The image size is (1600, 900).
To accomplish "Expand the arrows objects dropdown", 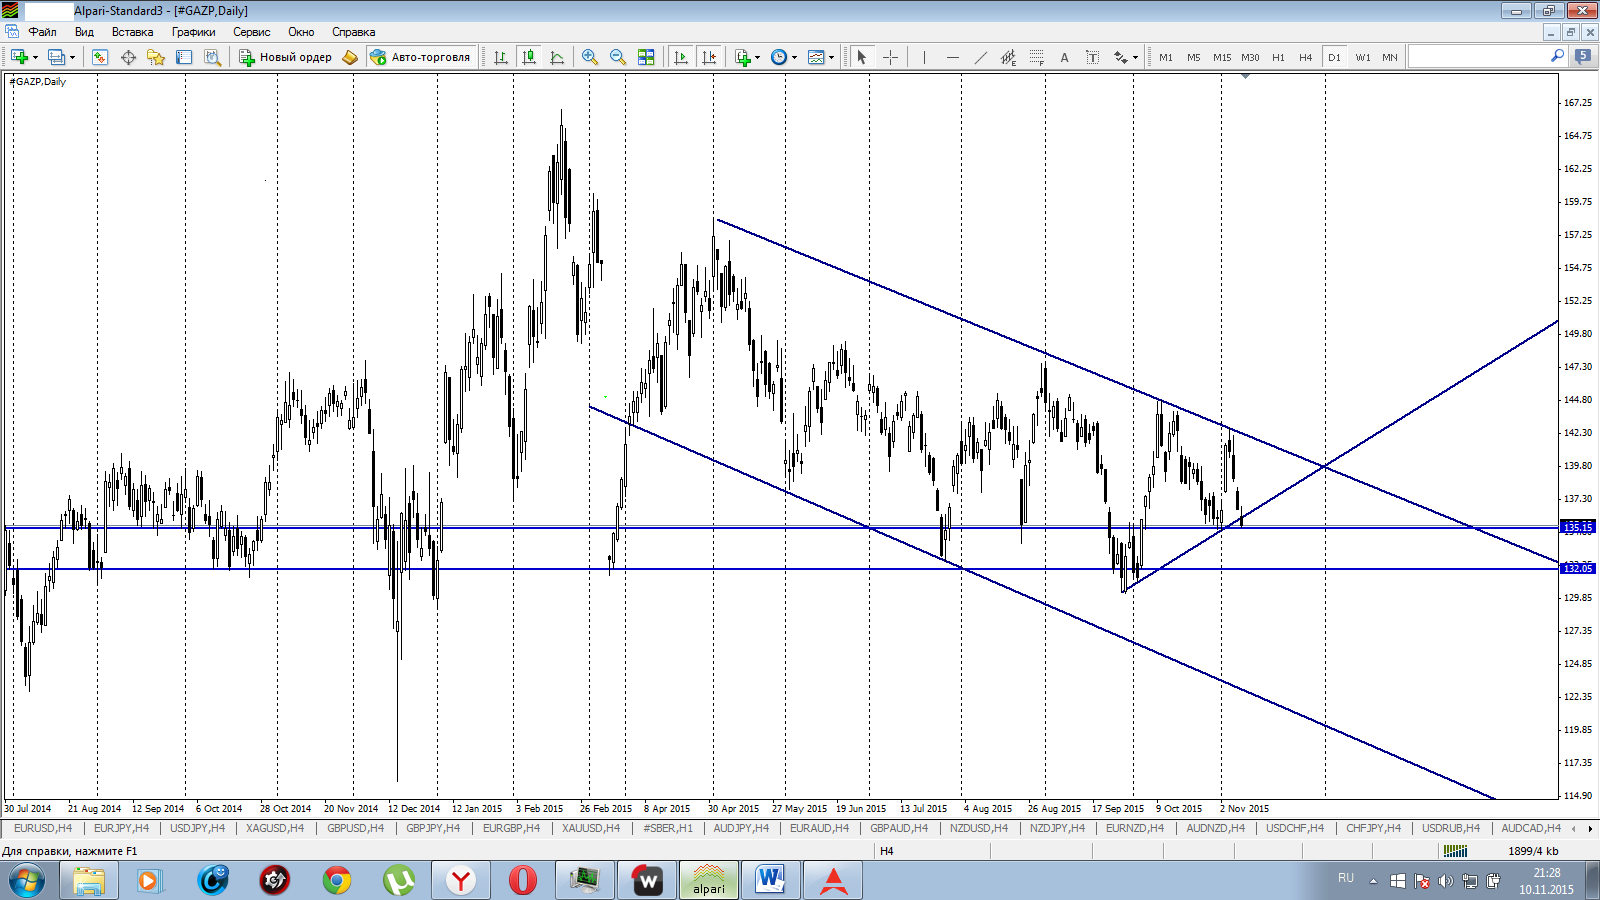I will coord(1135,57).
